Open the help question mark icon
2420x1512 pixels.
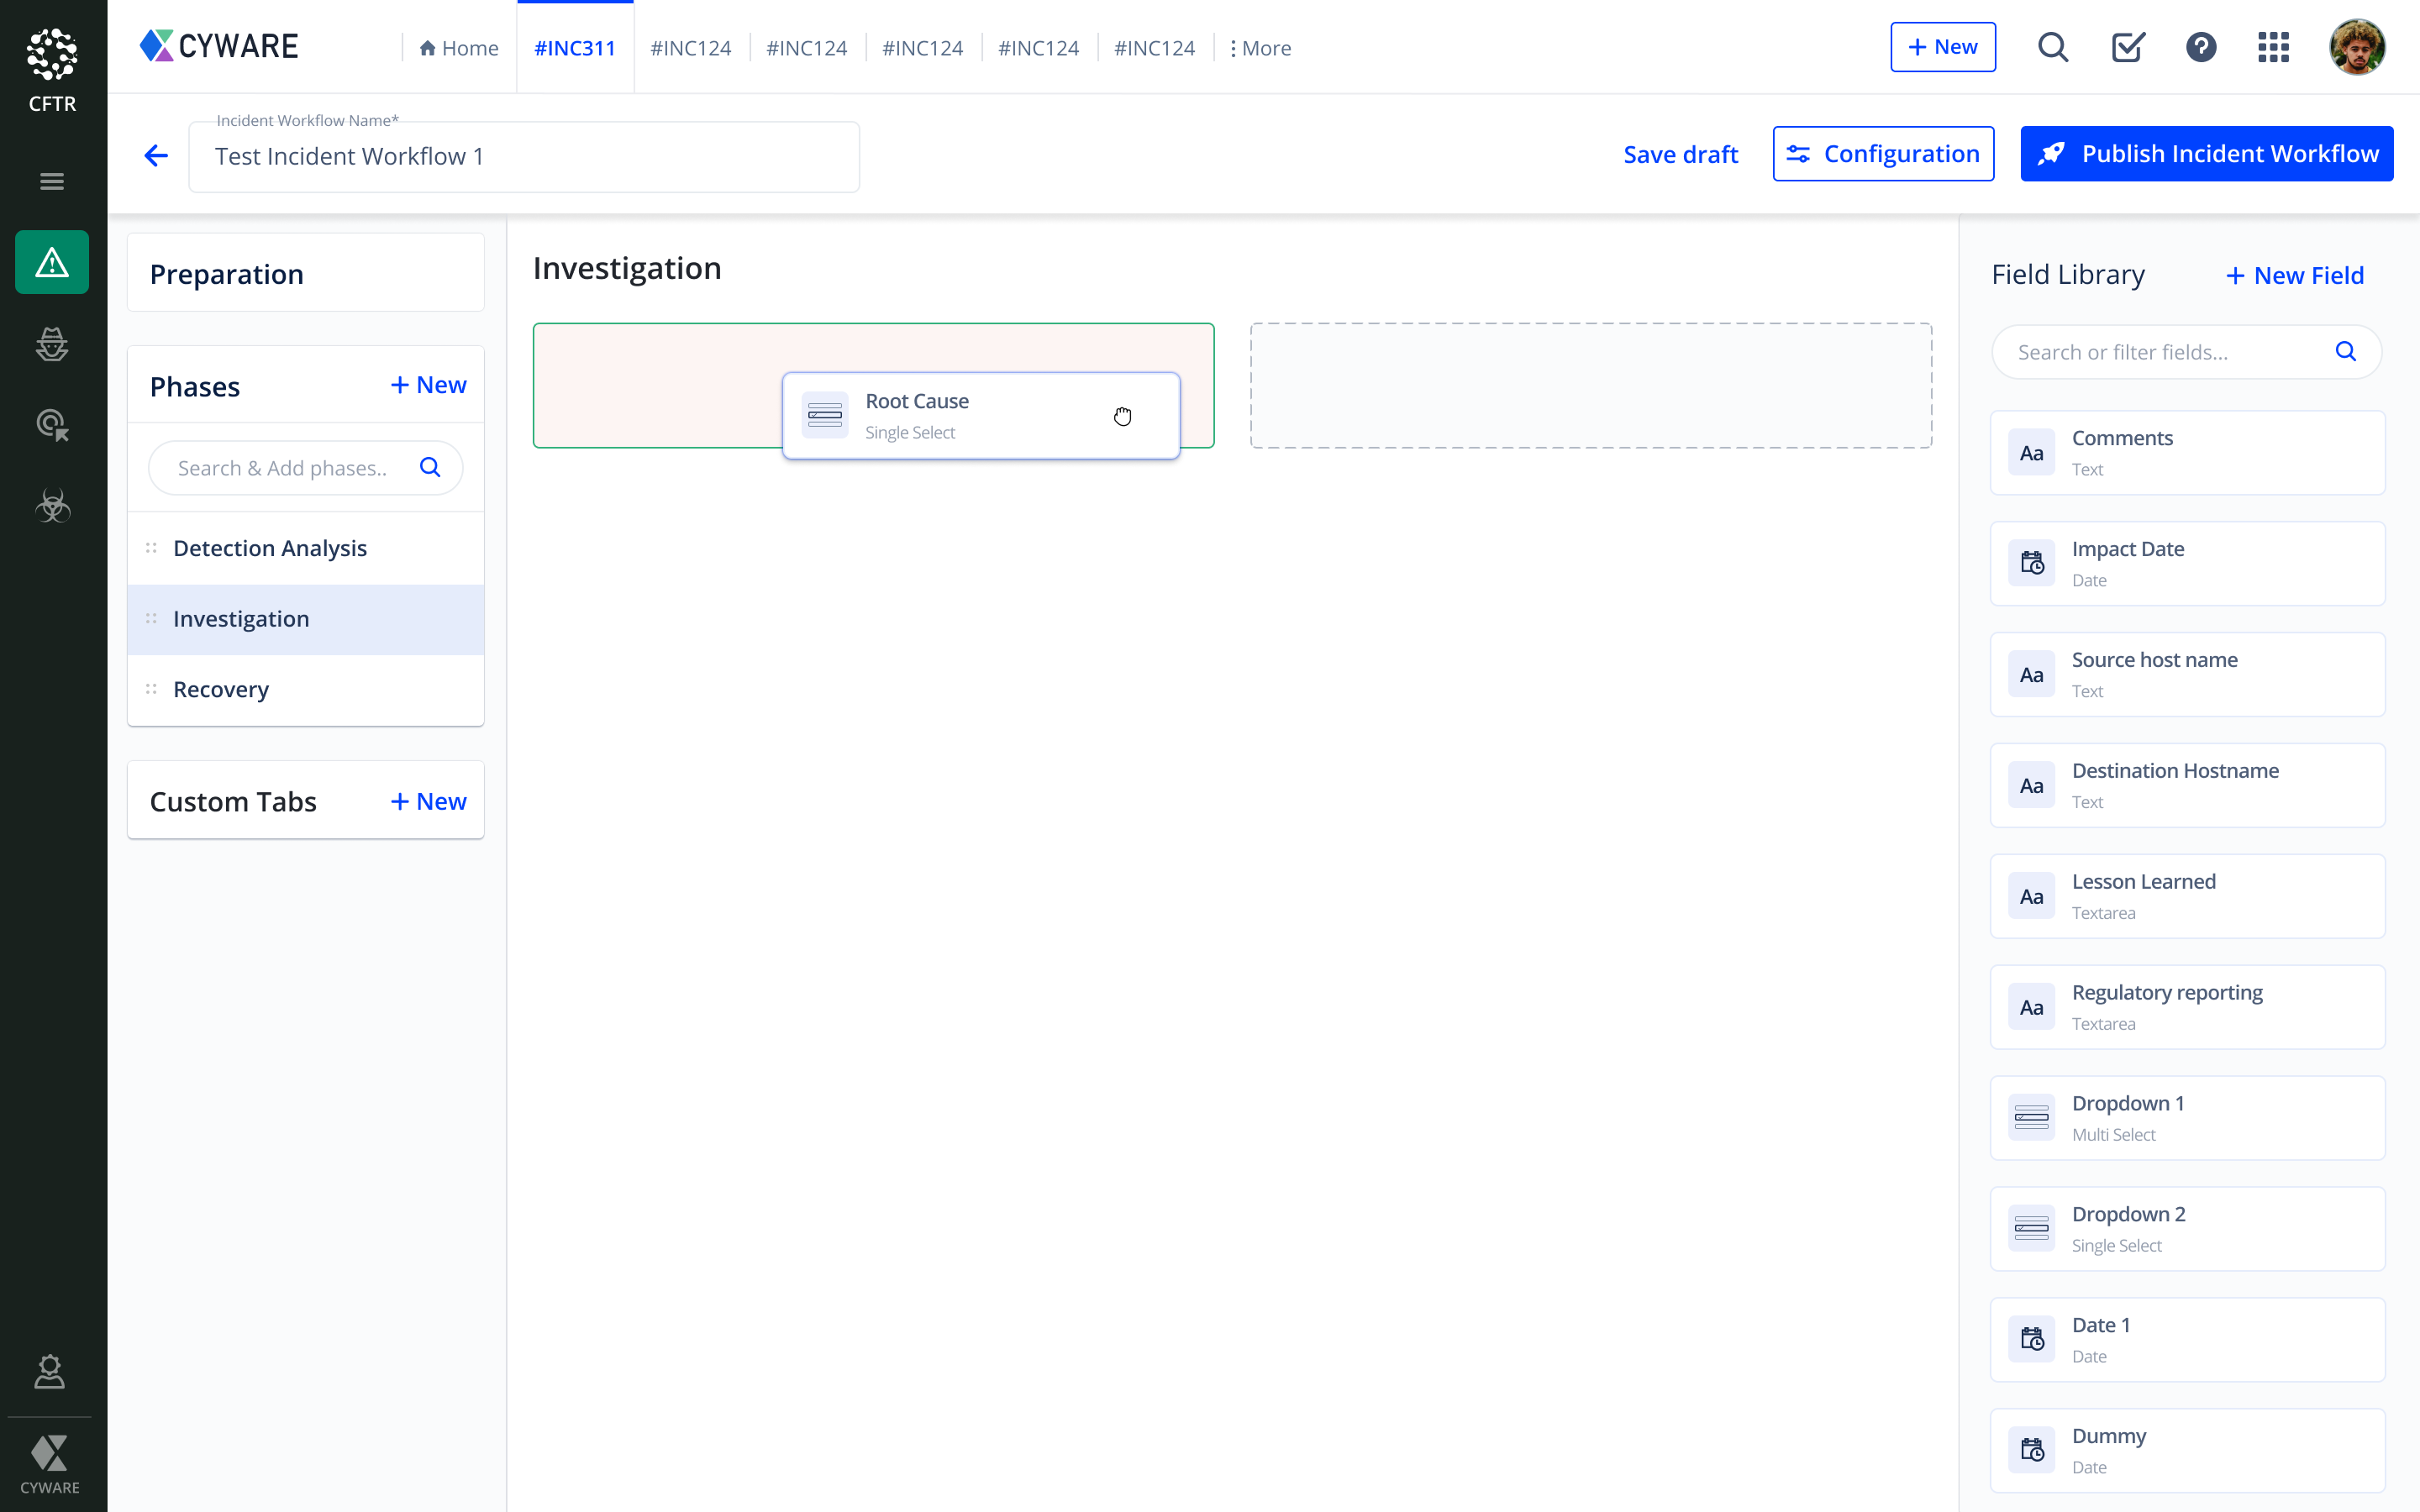(x=2200, y=47)
